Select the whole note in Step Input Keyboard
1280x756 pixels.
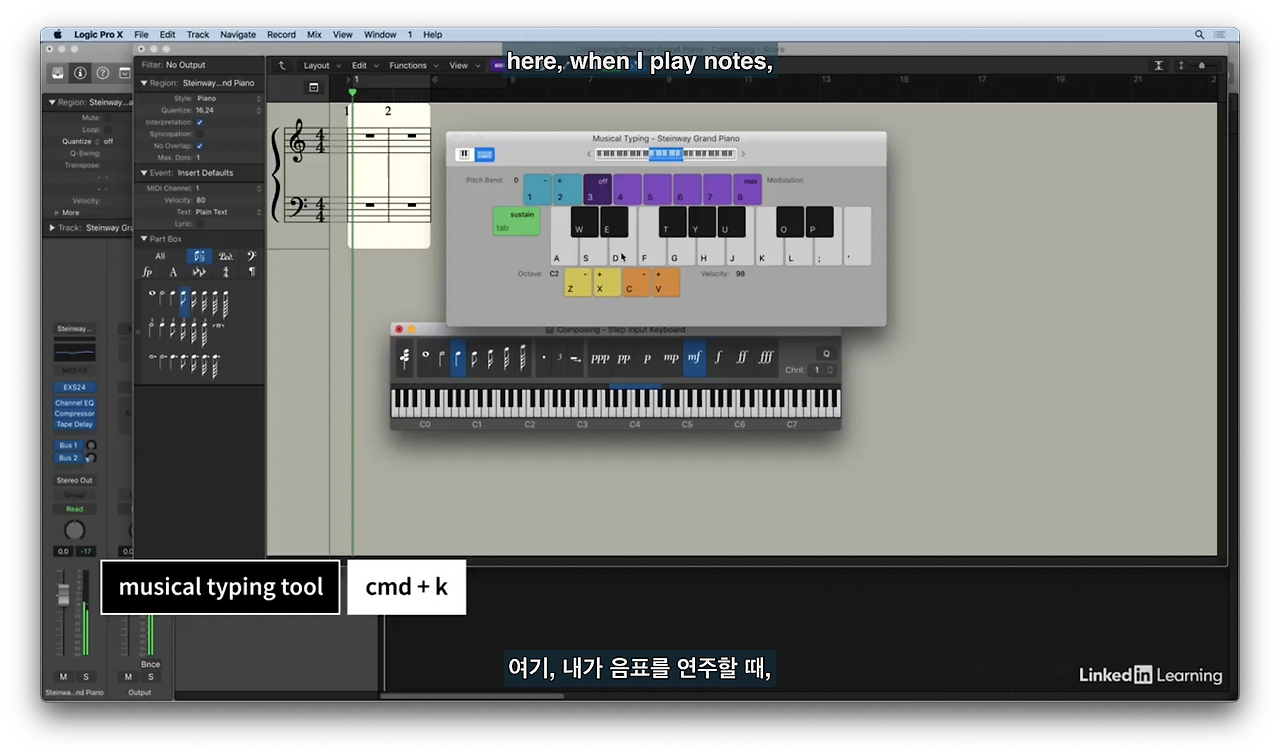pos(425,357)
